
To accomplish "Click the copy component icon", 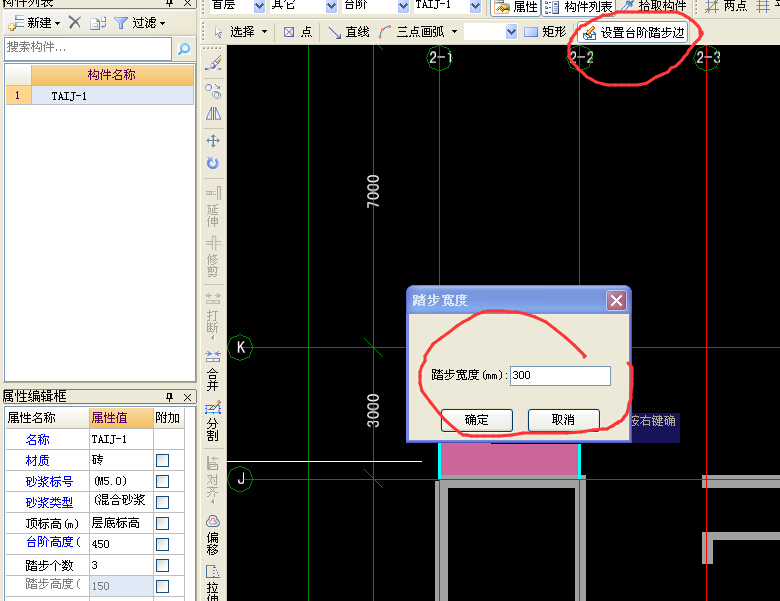I will click(98, 23).
